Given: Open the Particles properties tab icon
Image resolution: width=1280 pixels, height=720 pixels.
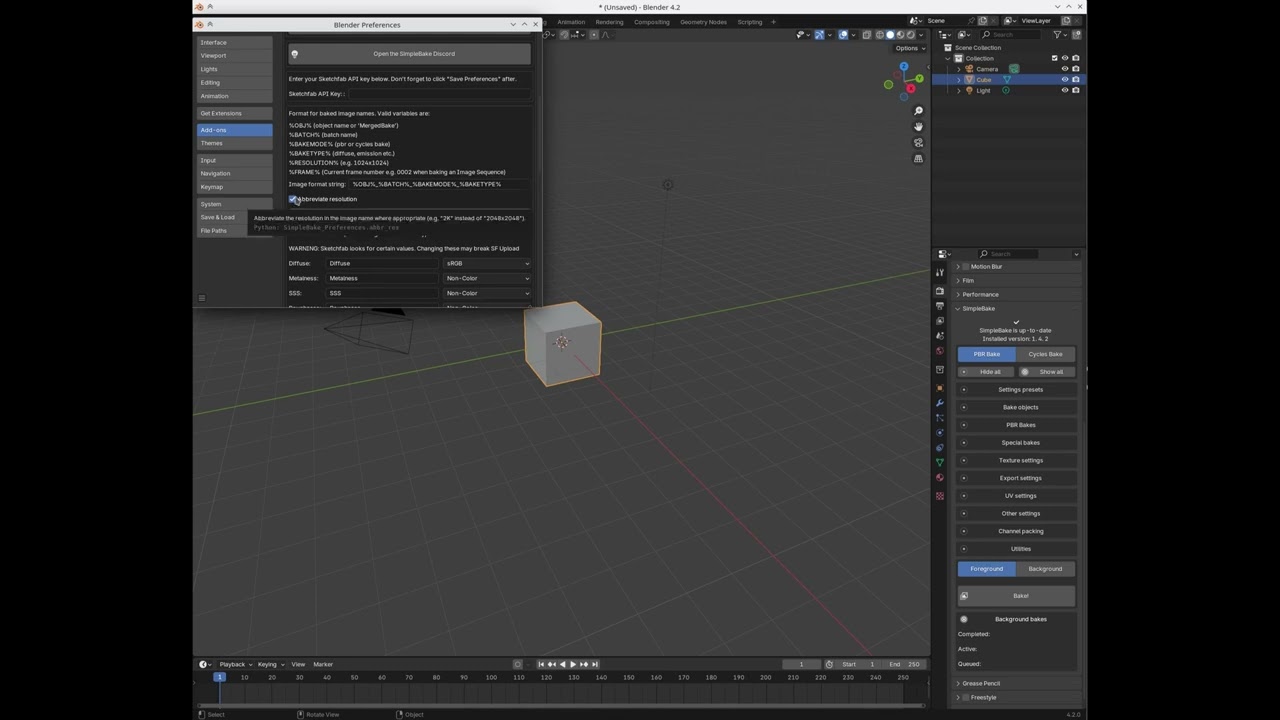Looking at the screenshot, I should coord(939,418).
